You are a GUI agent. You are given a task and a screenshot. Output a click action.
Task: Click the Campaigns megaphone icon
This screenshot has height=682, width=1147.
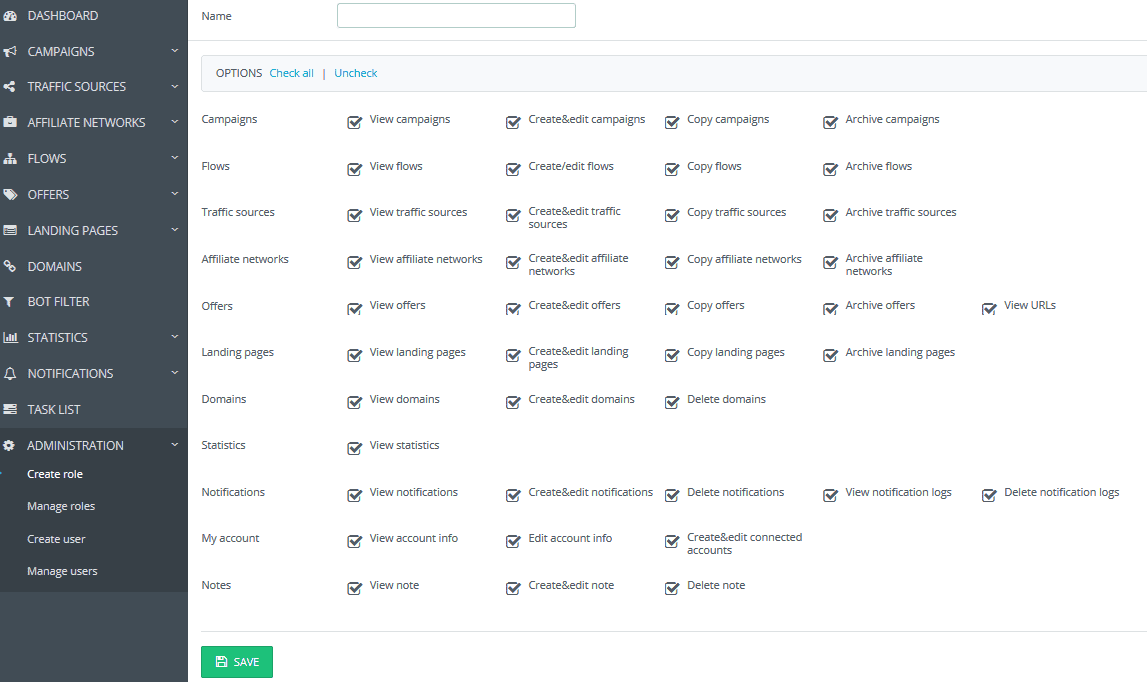(x=10, y=51)
